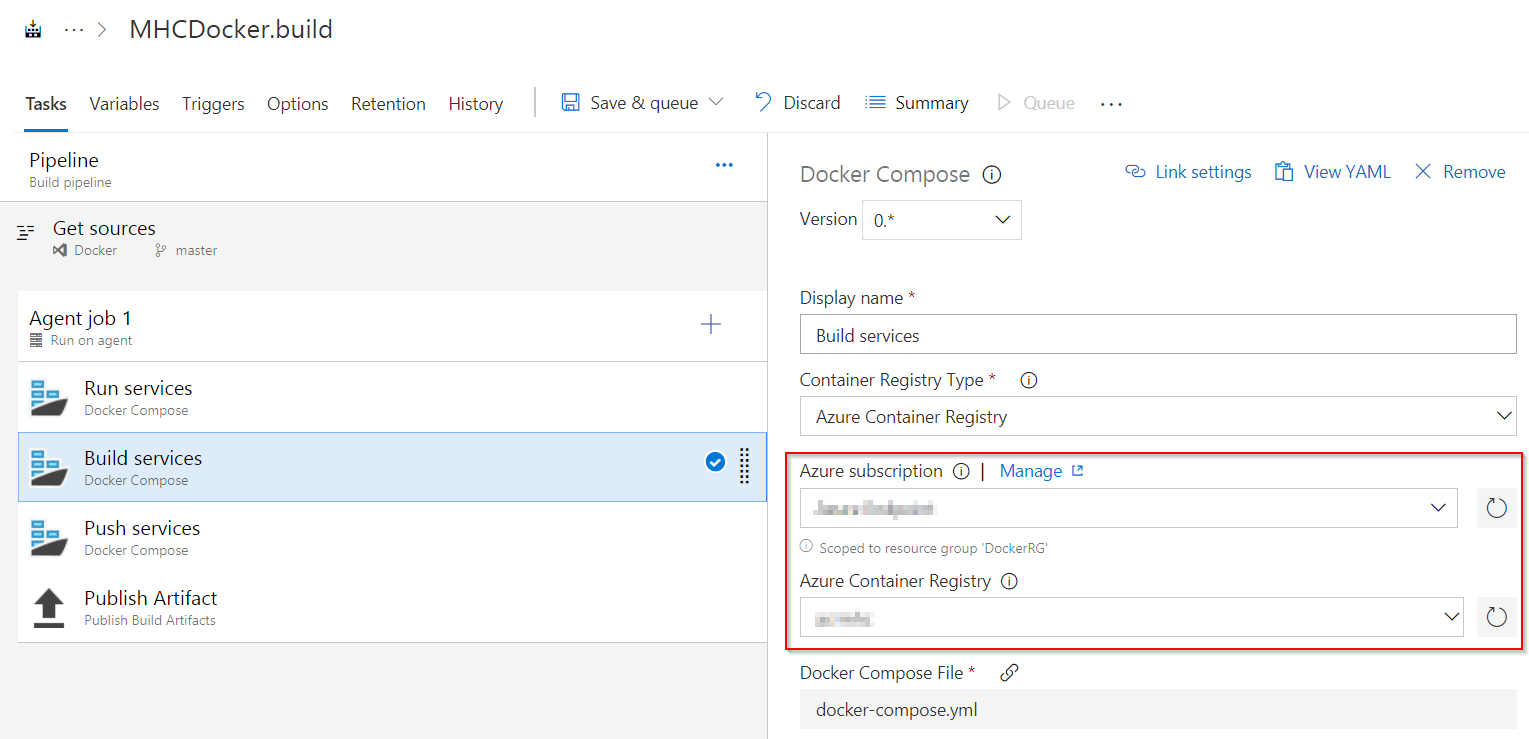Click the Build services drag handle
Viewport: 1529px width, 739px height.
click(744, 466)
